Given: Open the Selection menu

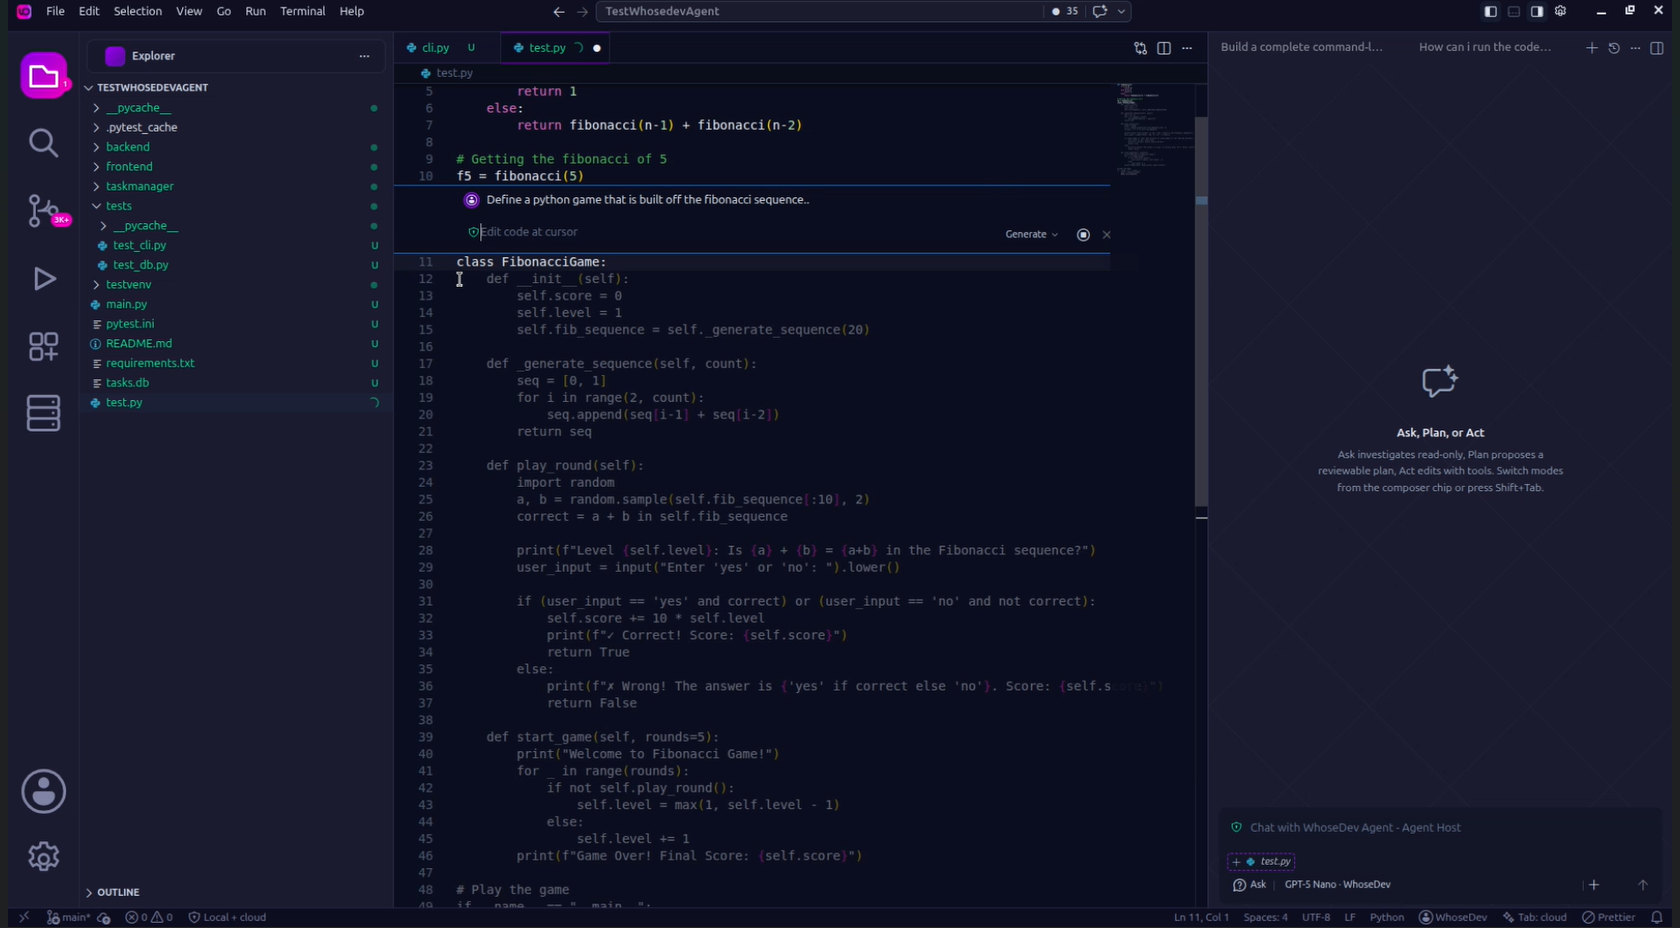Looking at the screenshot, I should 137,11.
